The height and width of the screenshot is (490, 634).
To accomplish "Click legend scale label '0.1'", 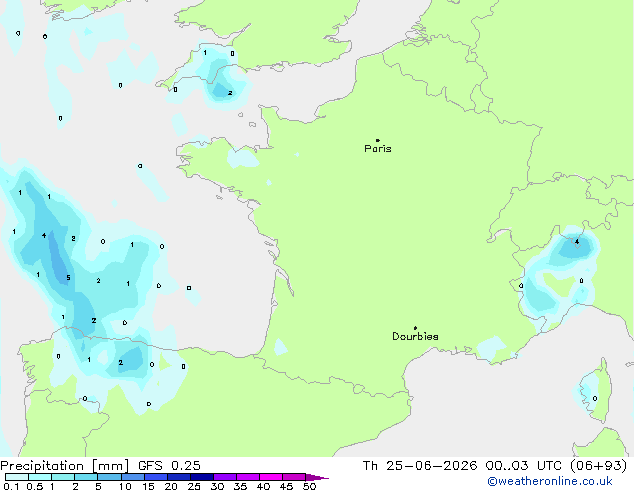I will click(x=11, y=486).
